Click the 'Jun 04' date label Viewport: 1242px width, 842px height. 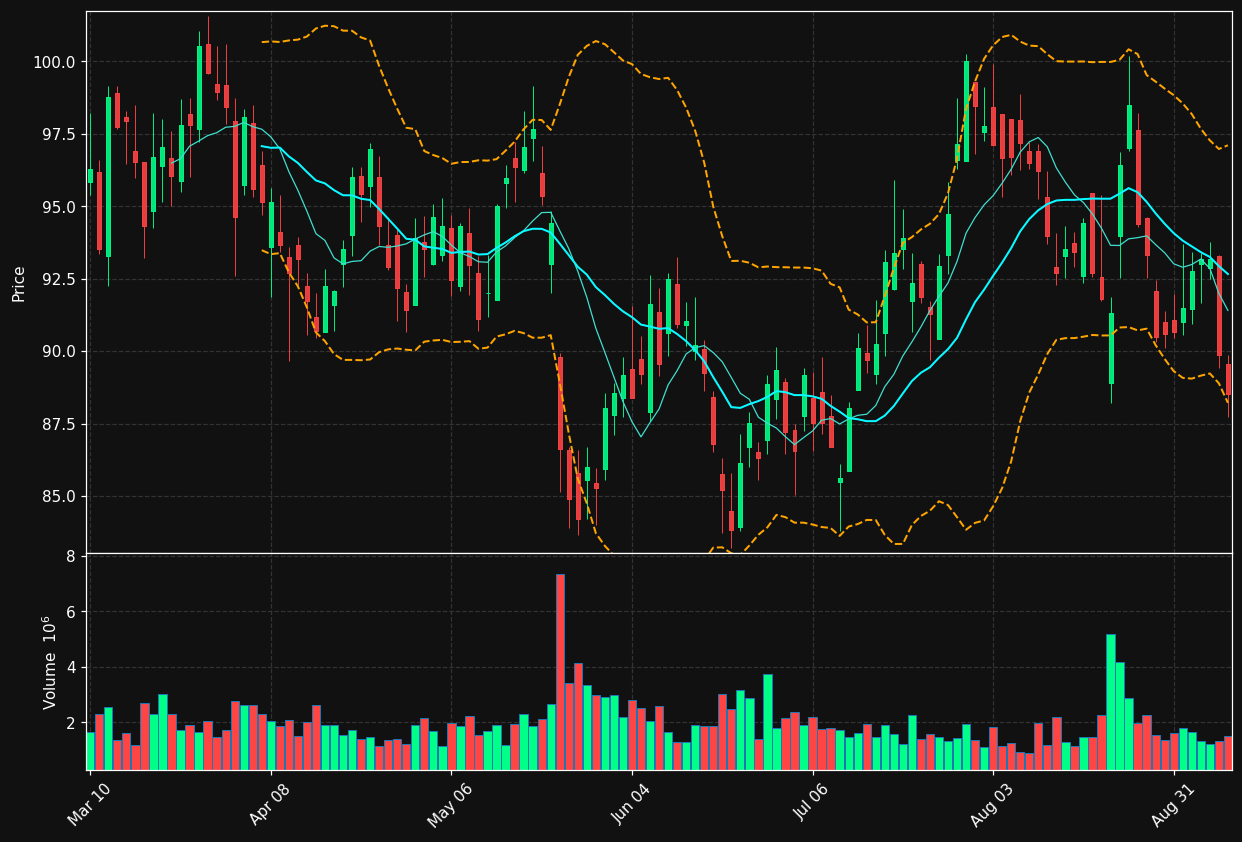click(632, 804)
